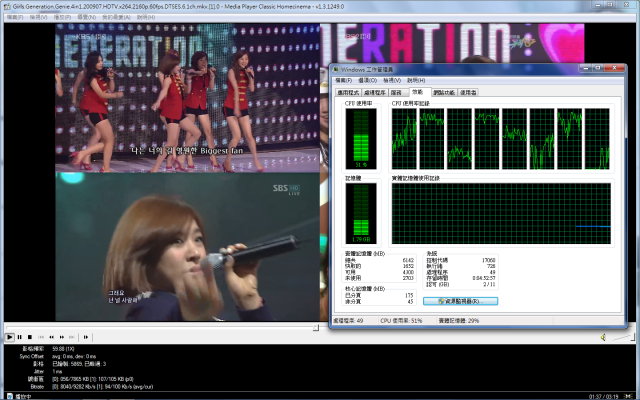Increase the playback speed (fast-forward icon)

tap(62, 337)
